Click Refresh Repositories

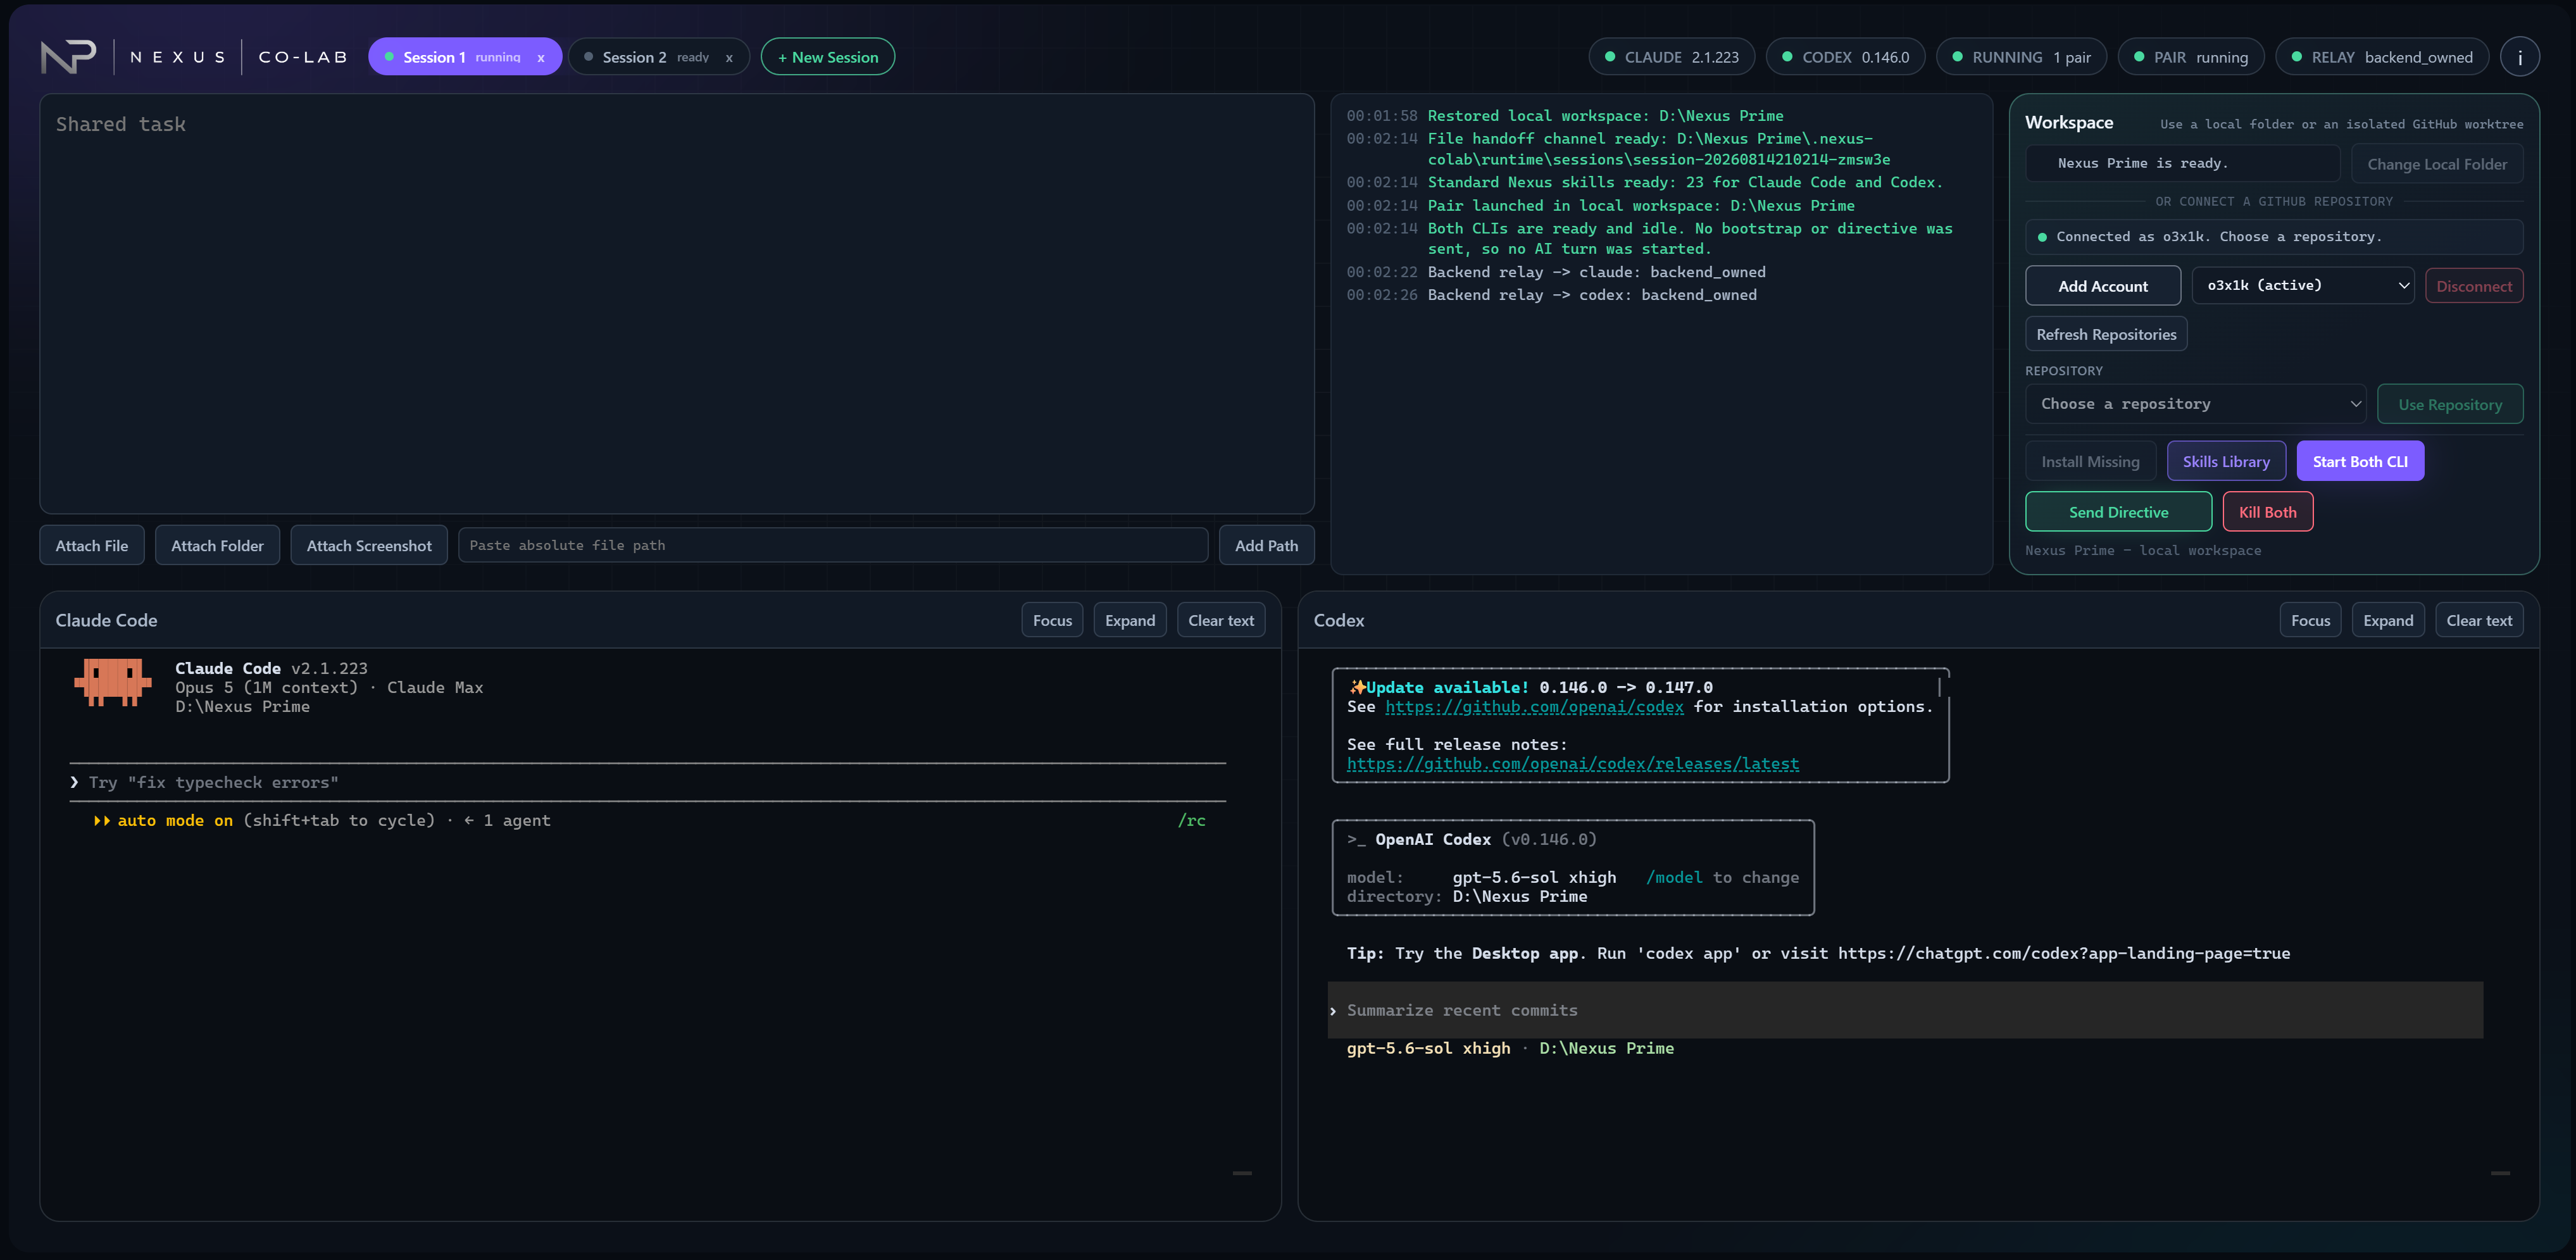(x=2106, y=334)
